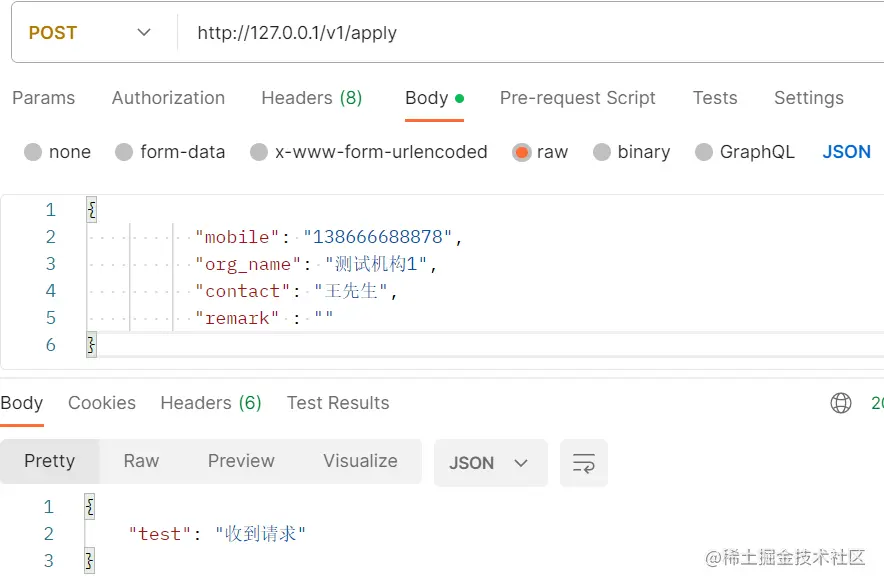884x586 pixels.
Task: Select the request Body tab
Action: point(434,98)
